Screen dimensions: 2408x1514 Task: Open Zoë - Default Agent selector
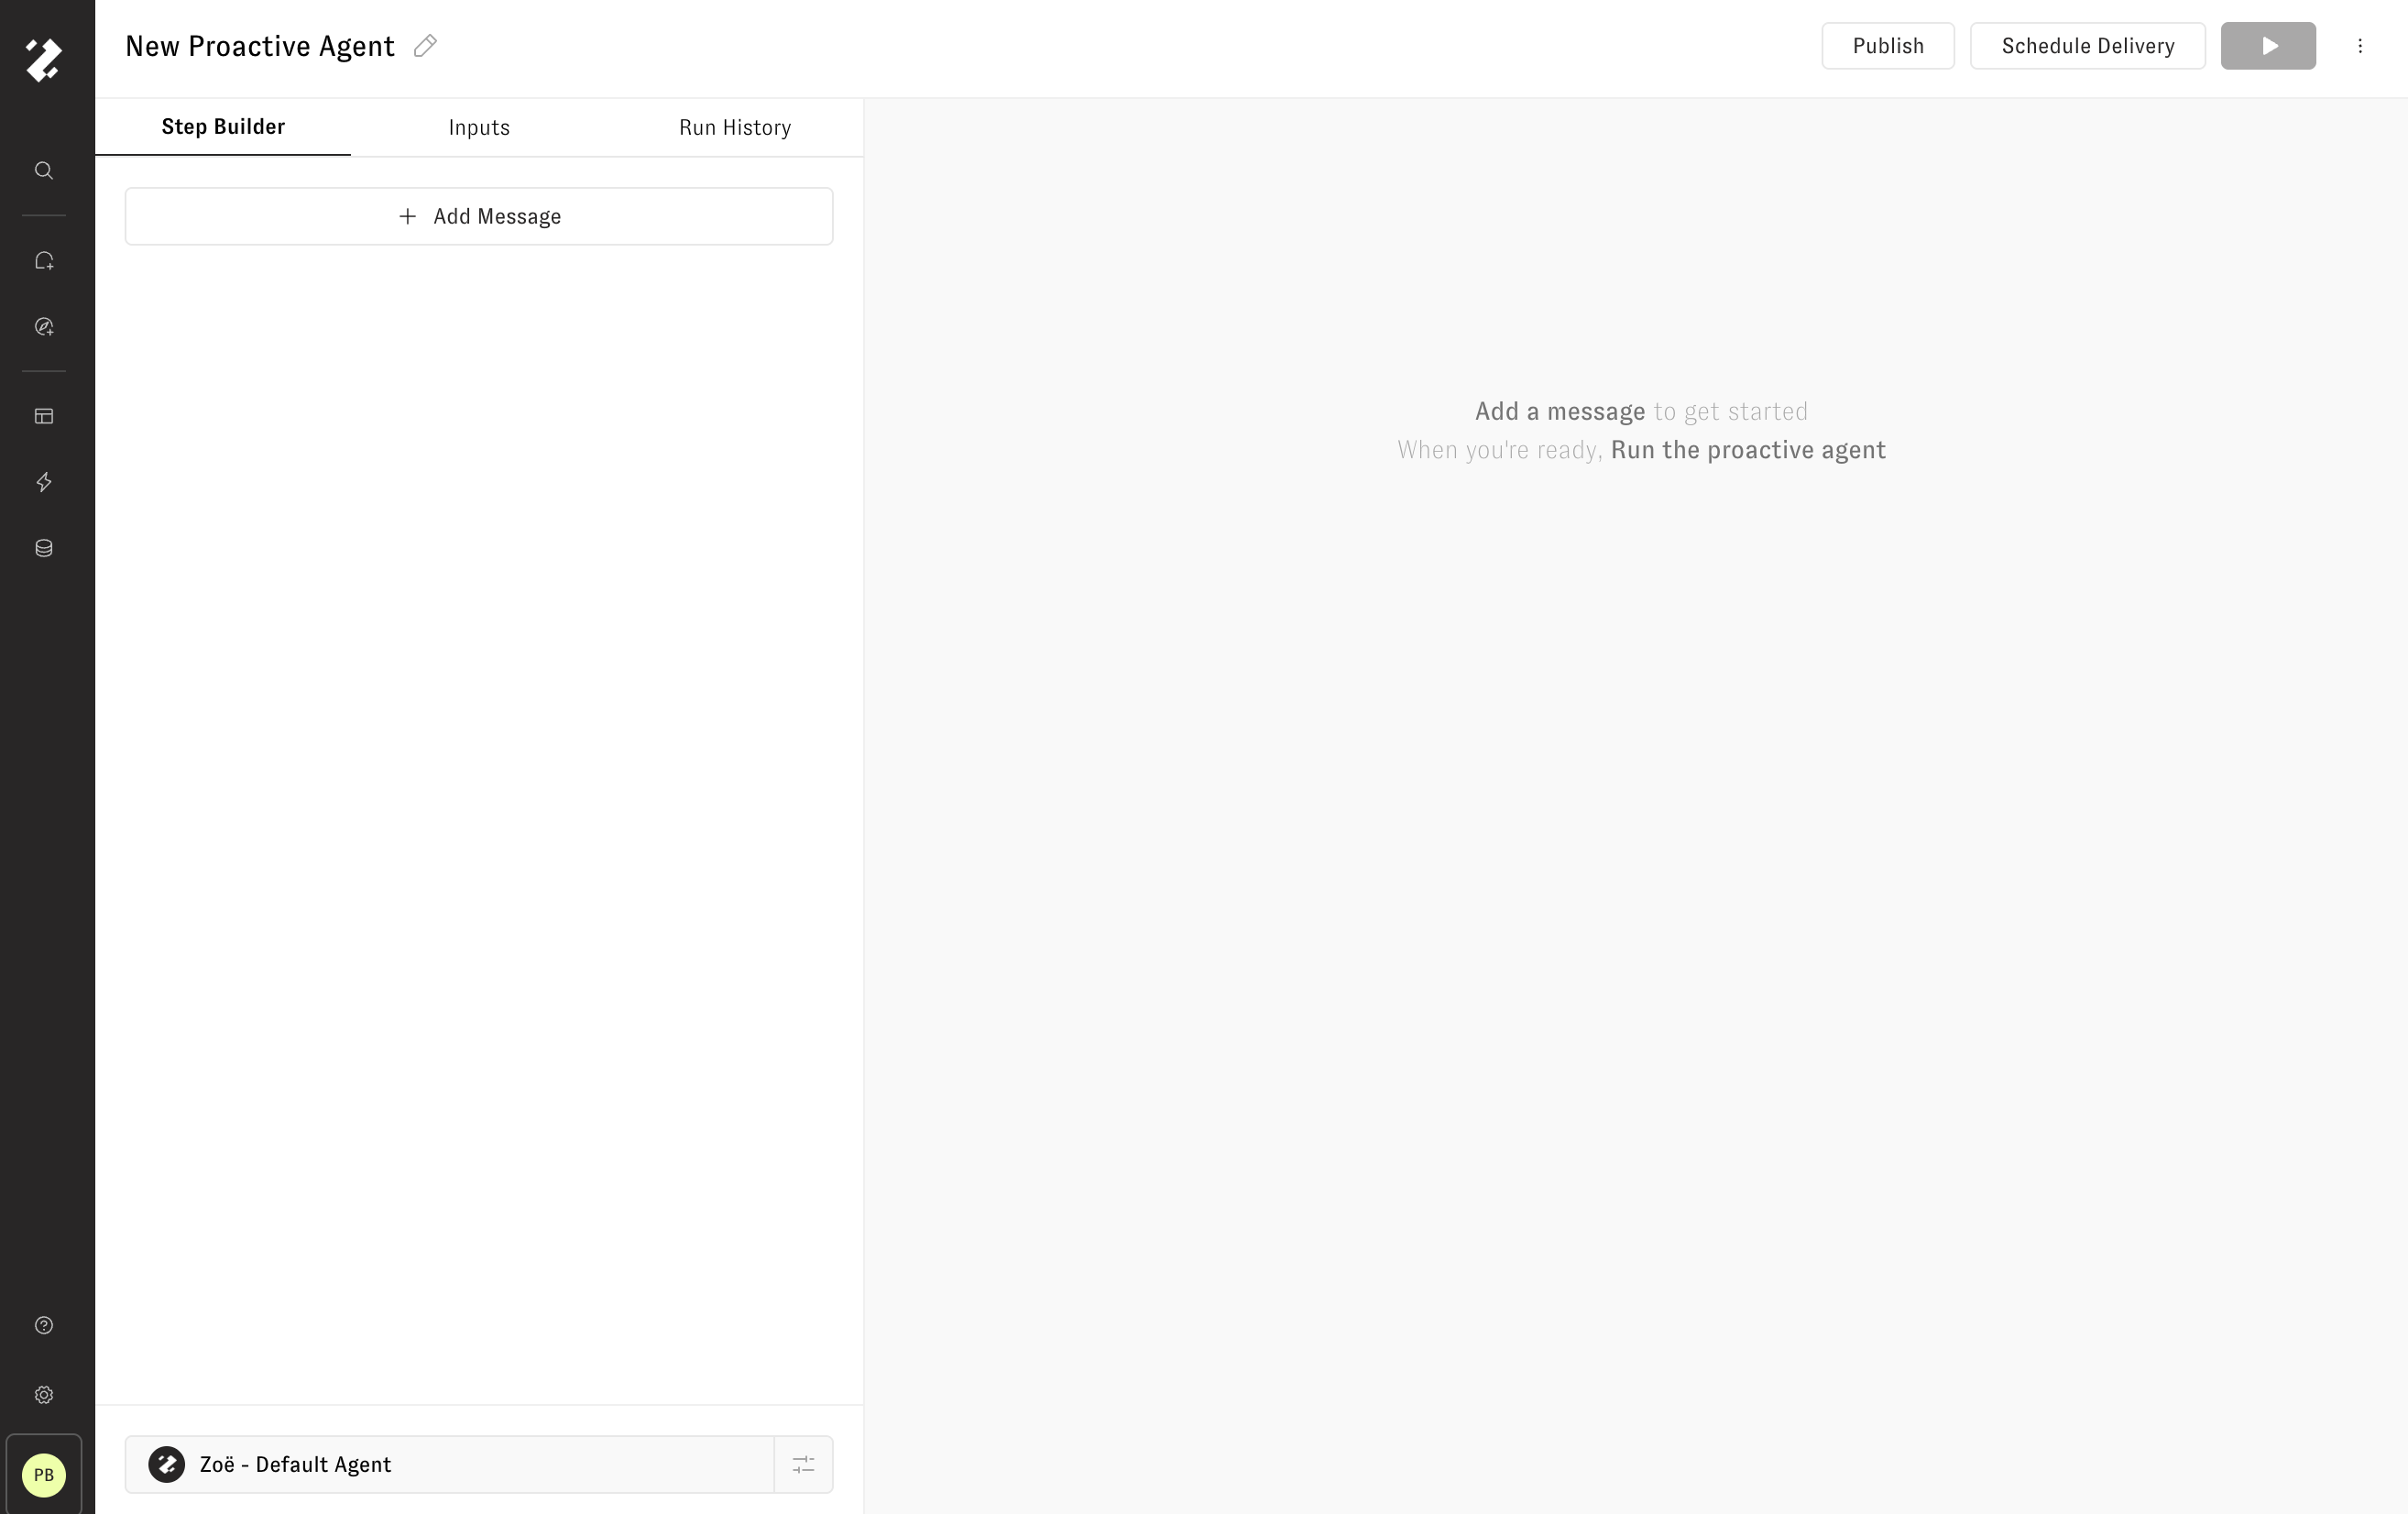[449, 1465]
